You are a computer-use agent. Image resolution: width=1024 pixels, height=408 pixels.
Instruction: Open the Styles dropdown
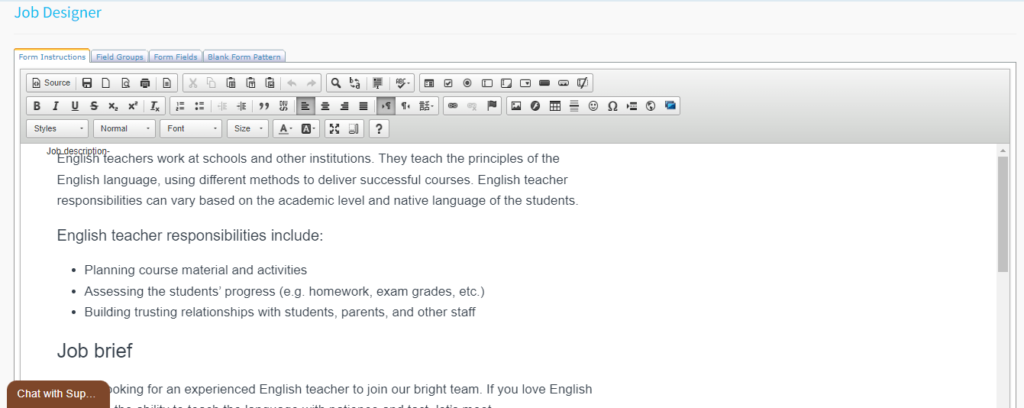tap(58, 129)
